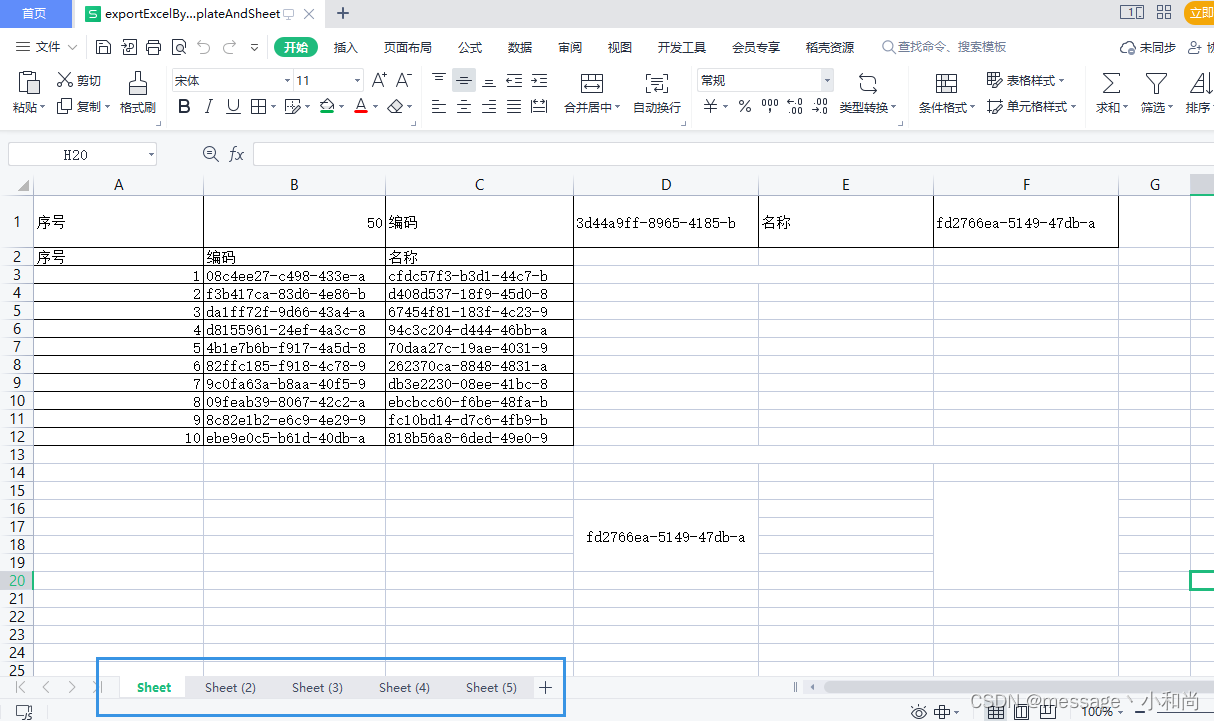Click Merge and Center (合并居中) icon
Viewport: 1214px width, 721px height.
click(592, 83)
